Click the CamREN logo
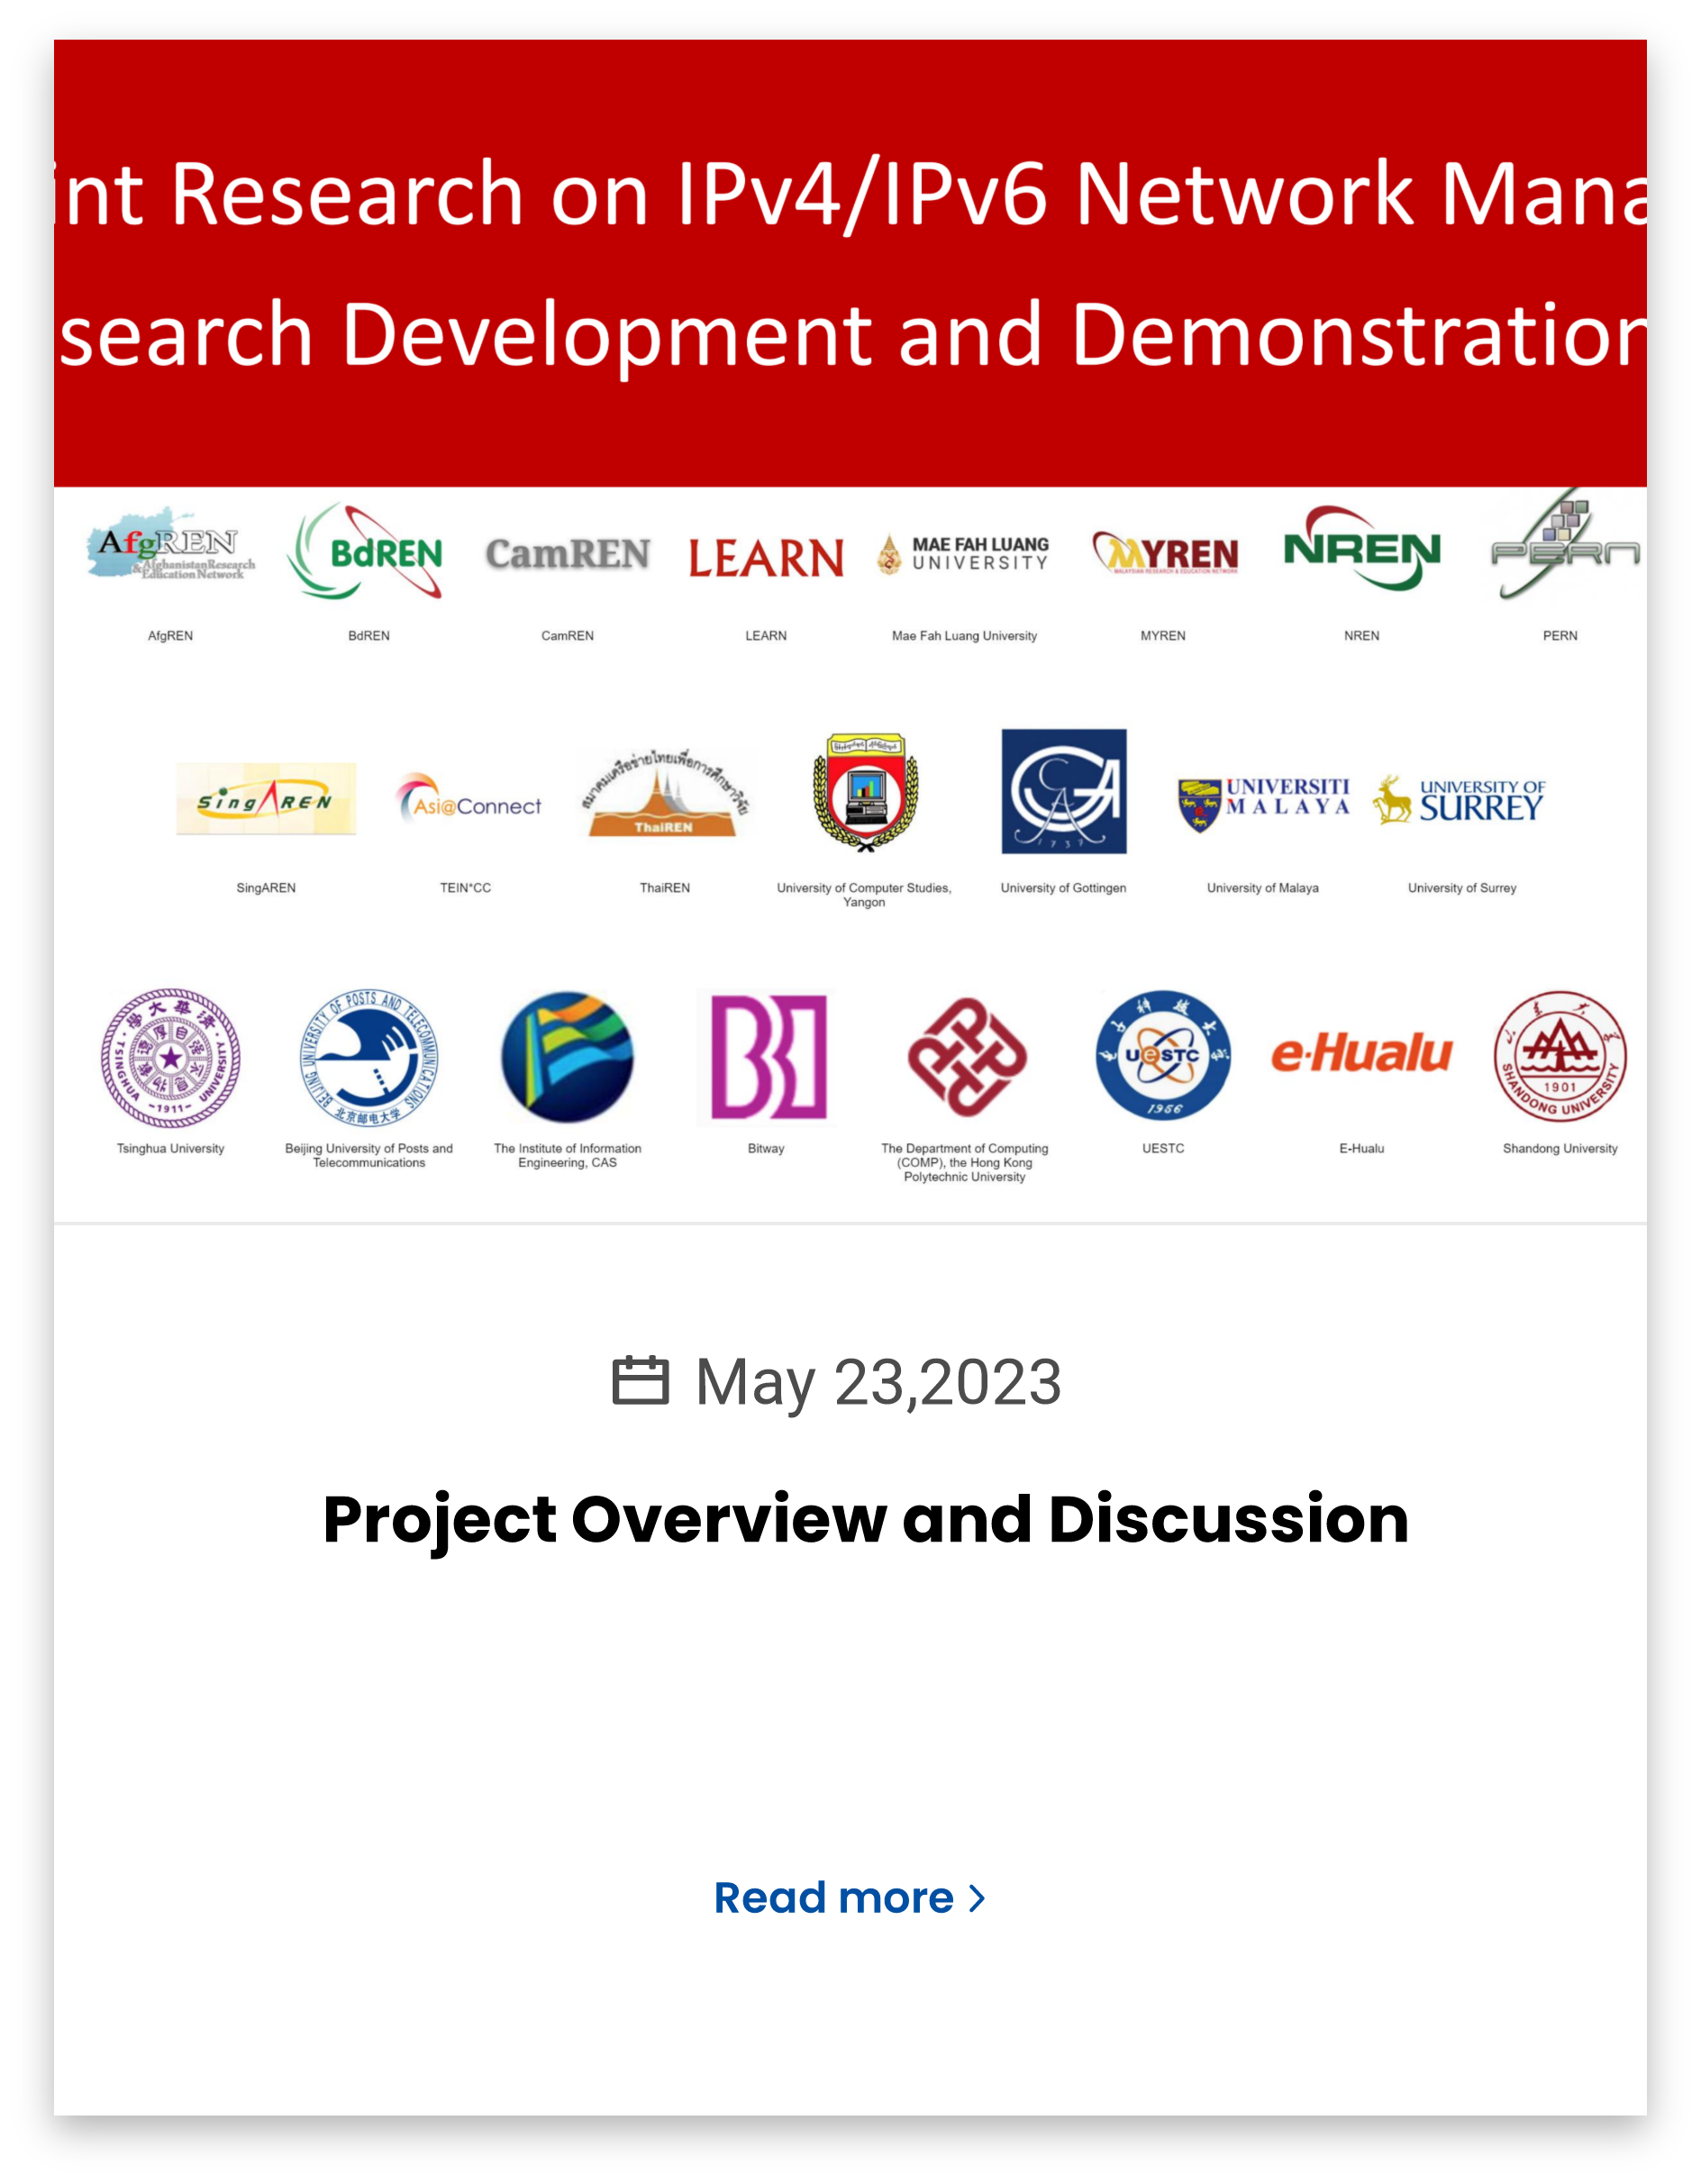This screenshot has width=1701, height=2184. (567, 554)
